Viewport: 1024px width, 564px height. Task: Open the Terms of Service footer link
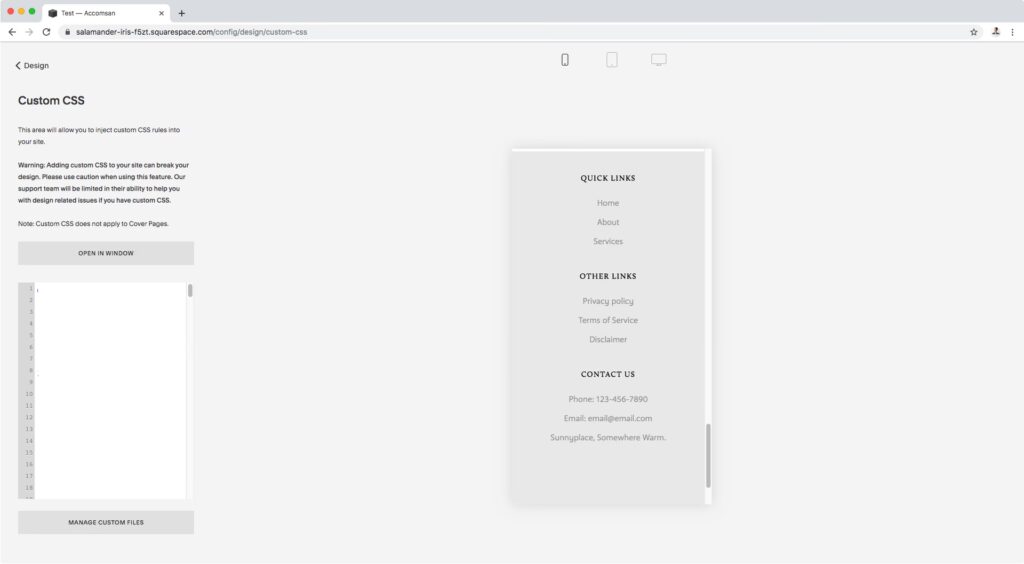point(608,320)
